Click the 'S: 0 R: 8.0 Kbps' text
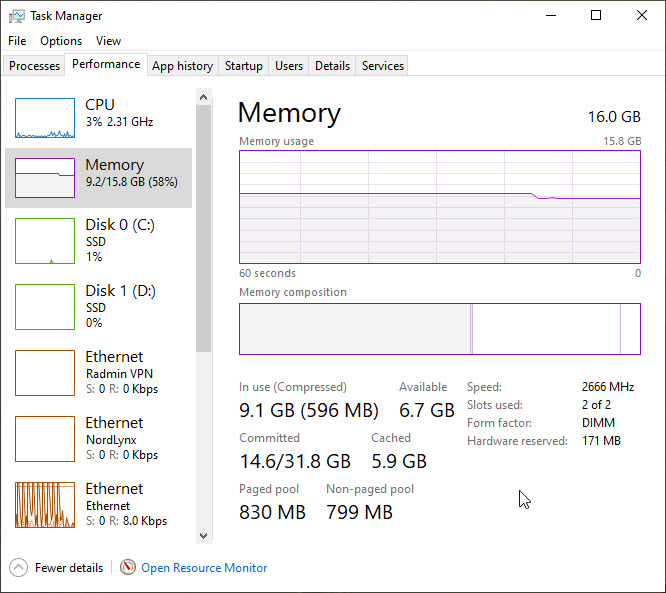 tap(127, 521)
